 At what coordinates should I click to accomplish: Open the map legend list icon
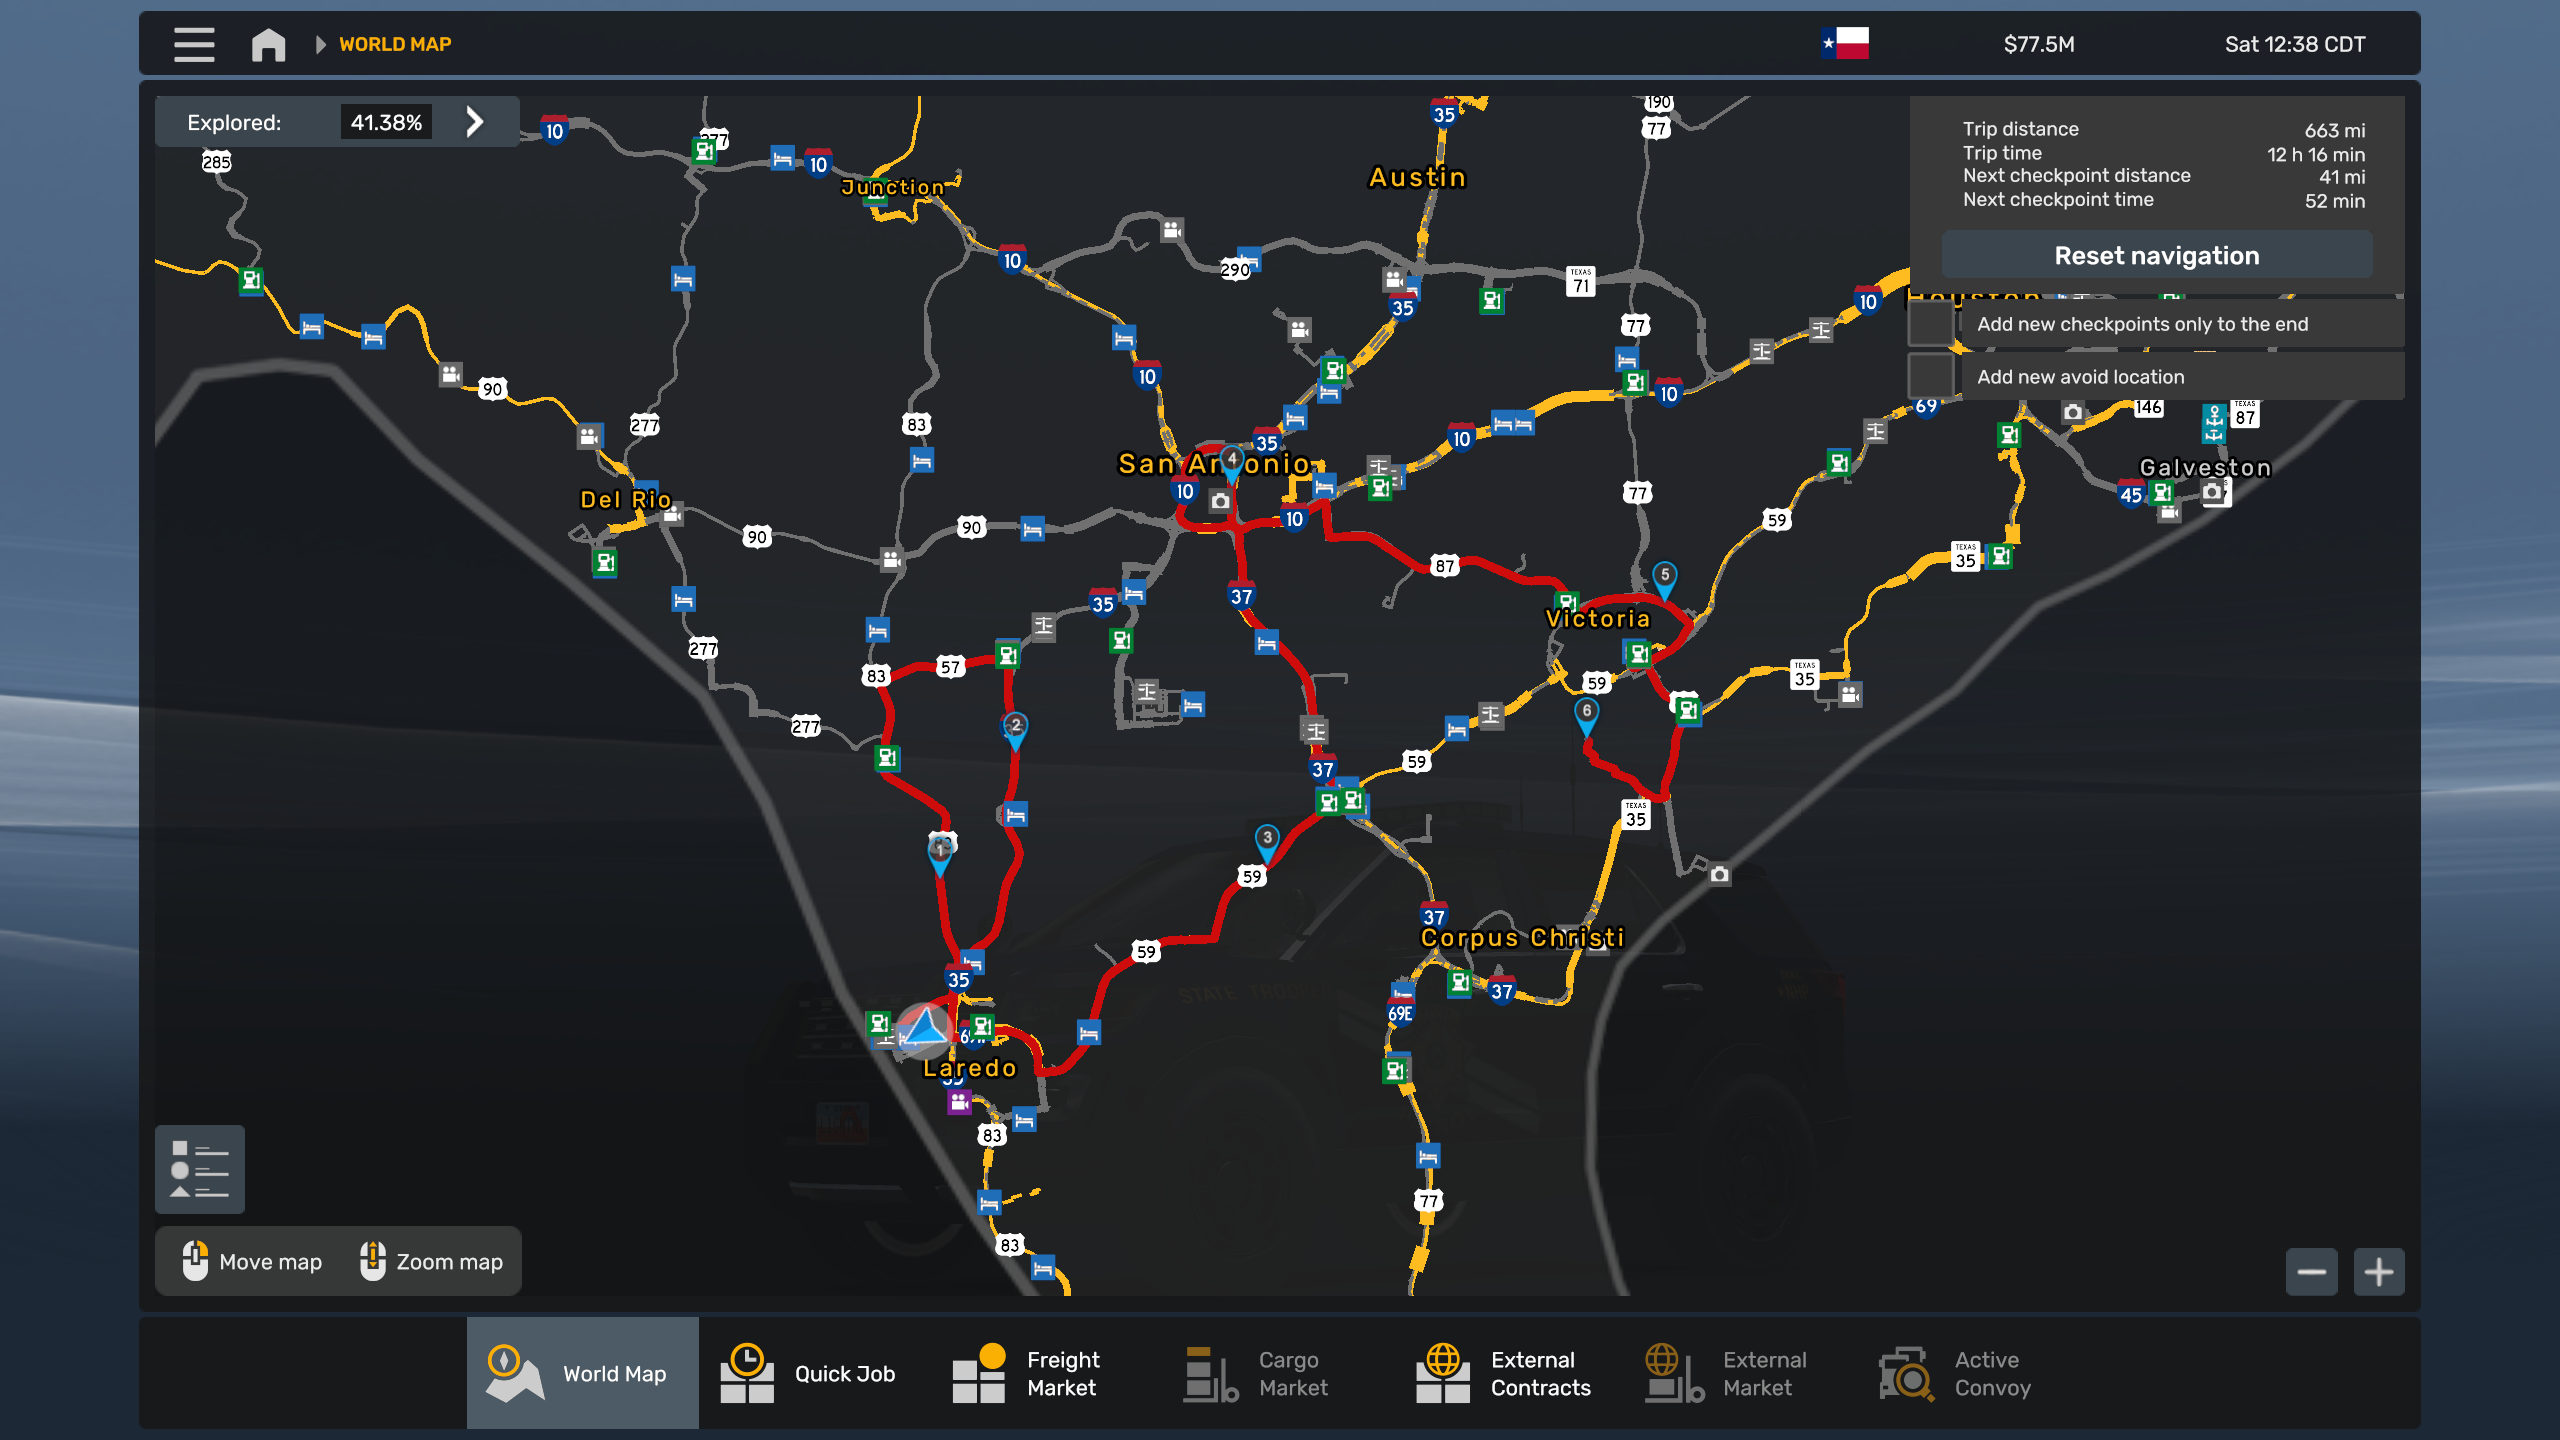(200, 1169)
